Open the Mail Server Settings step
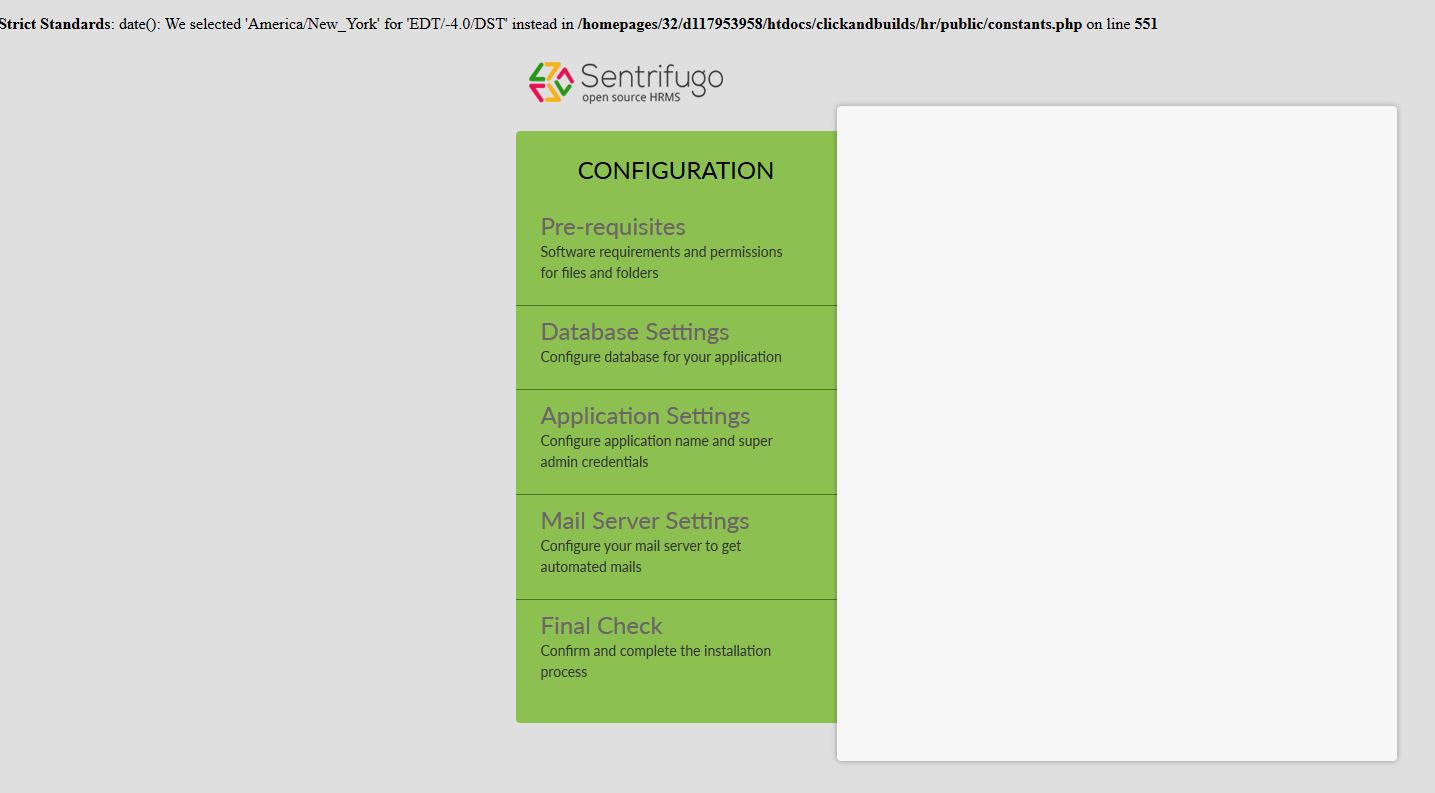The image size is (1435, 793). point(644,520)
